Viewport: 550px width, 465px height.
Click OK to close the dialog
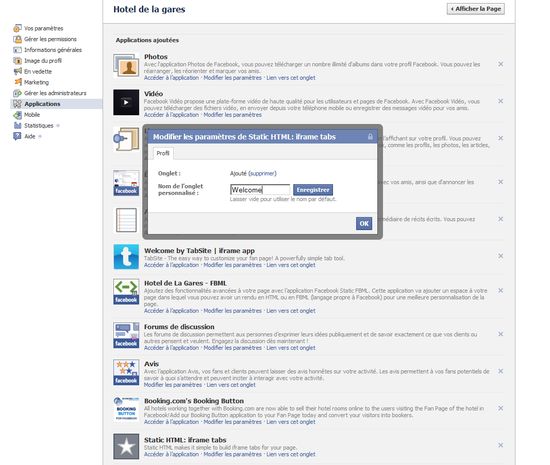click(364, 223)
